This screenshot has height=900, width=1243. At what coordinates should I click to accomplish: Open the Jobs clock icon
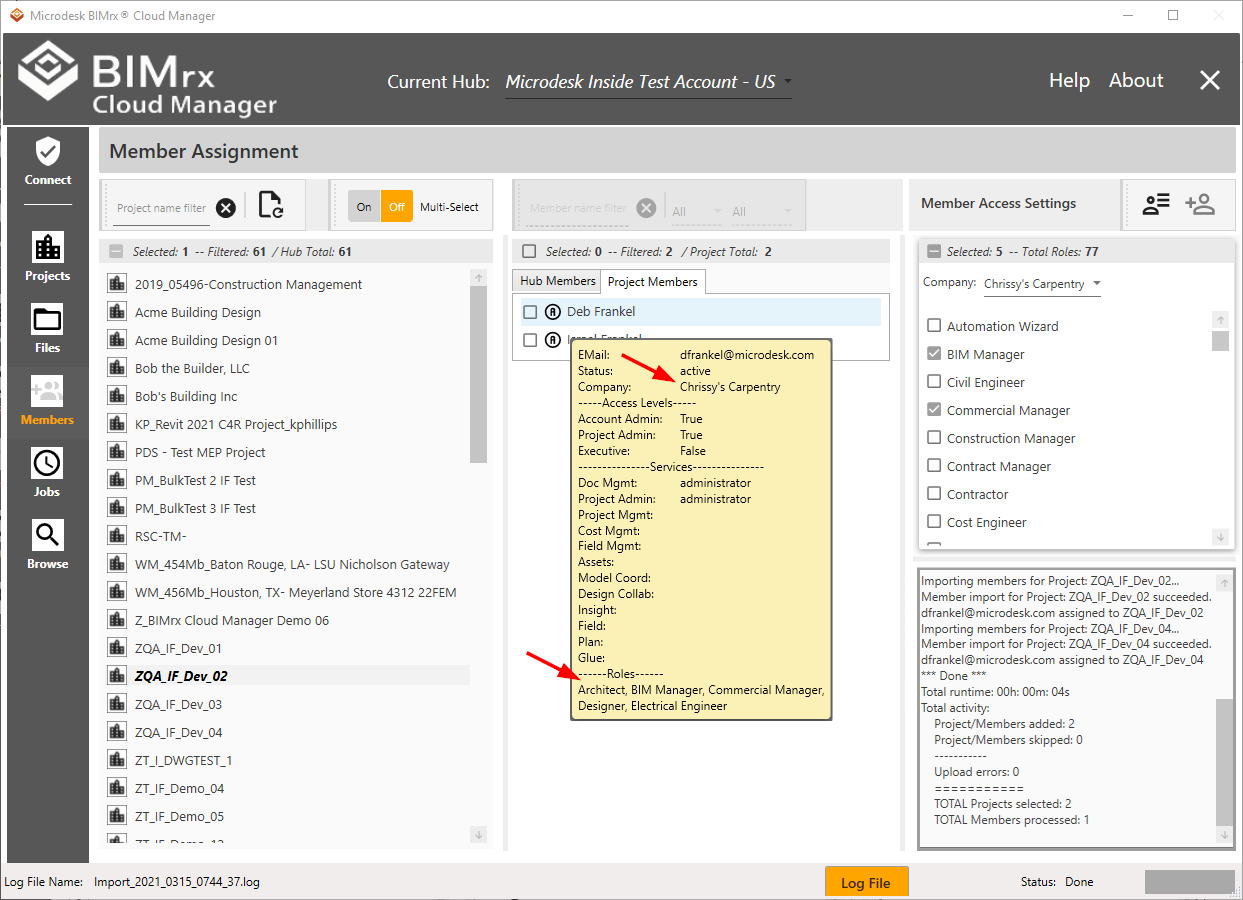[48, 463]
